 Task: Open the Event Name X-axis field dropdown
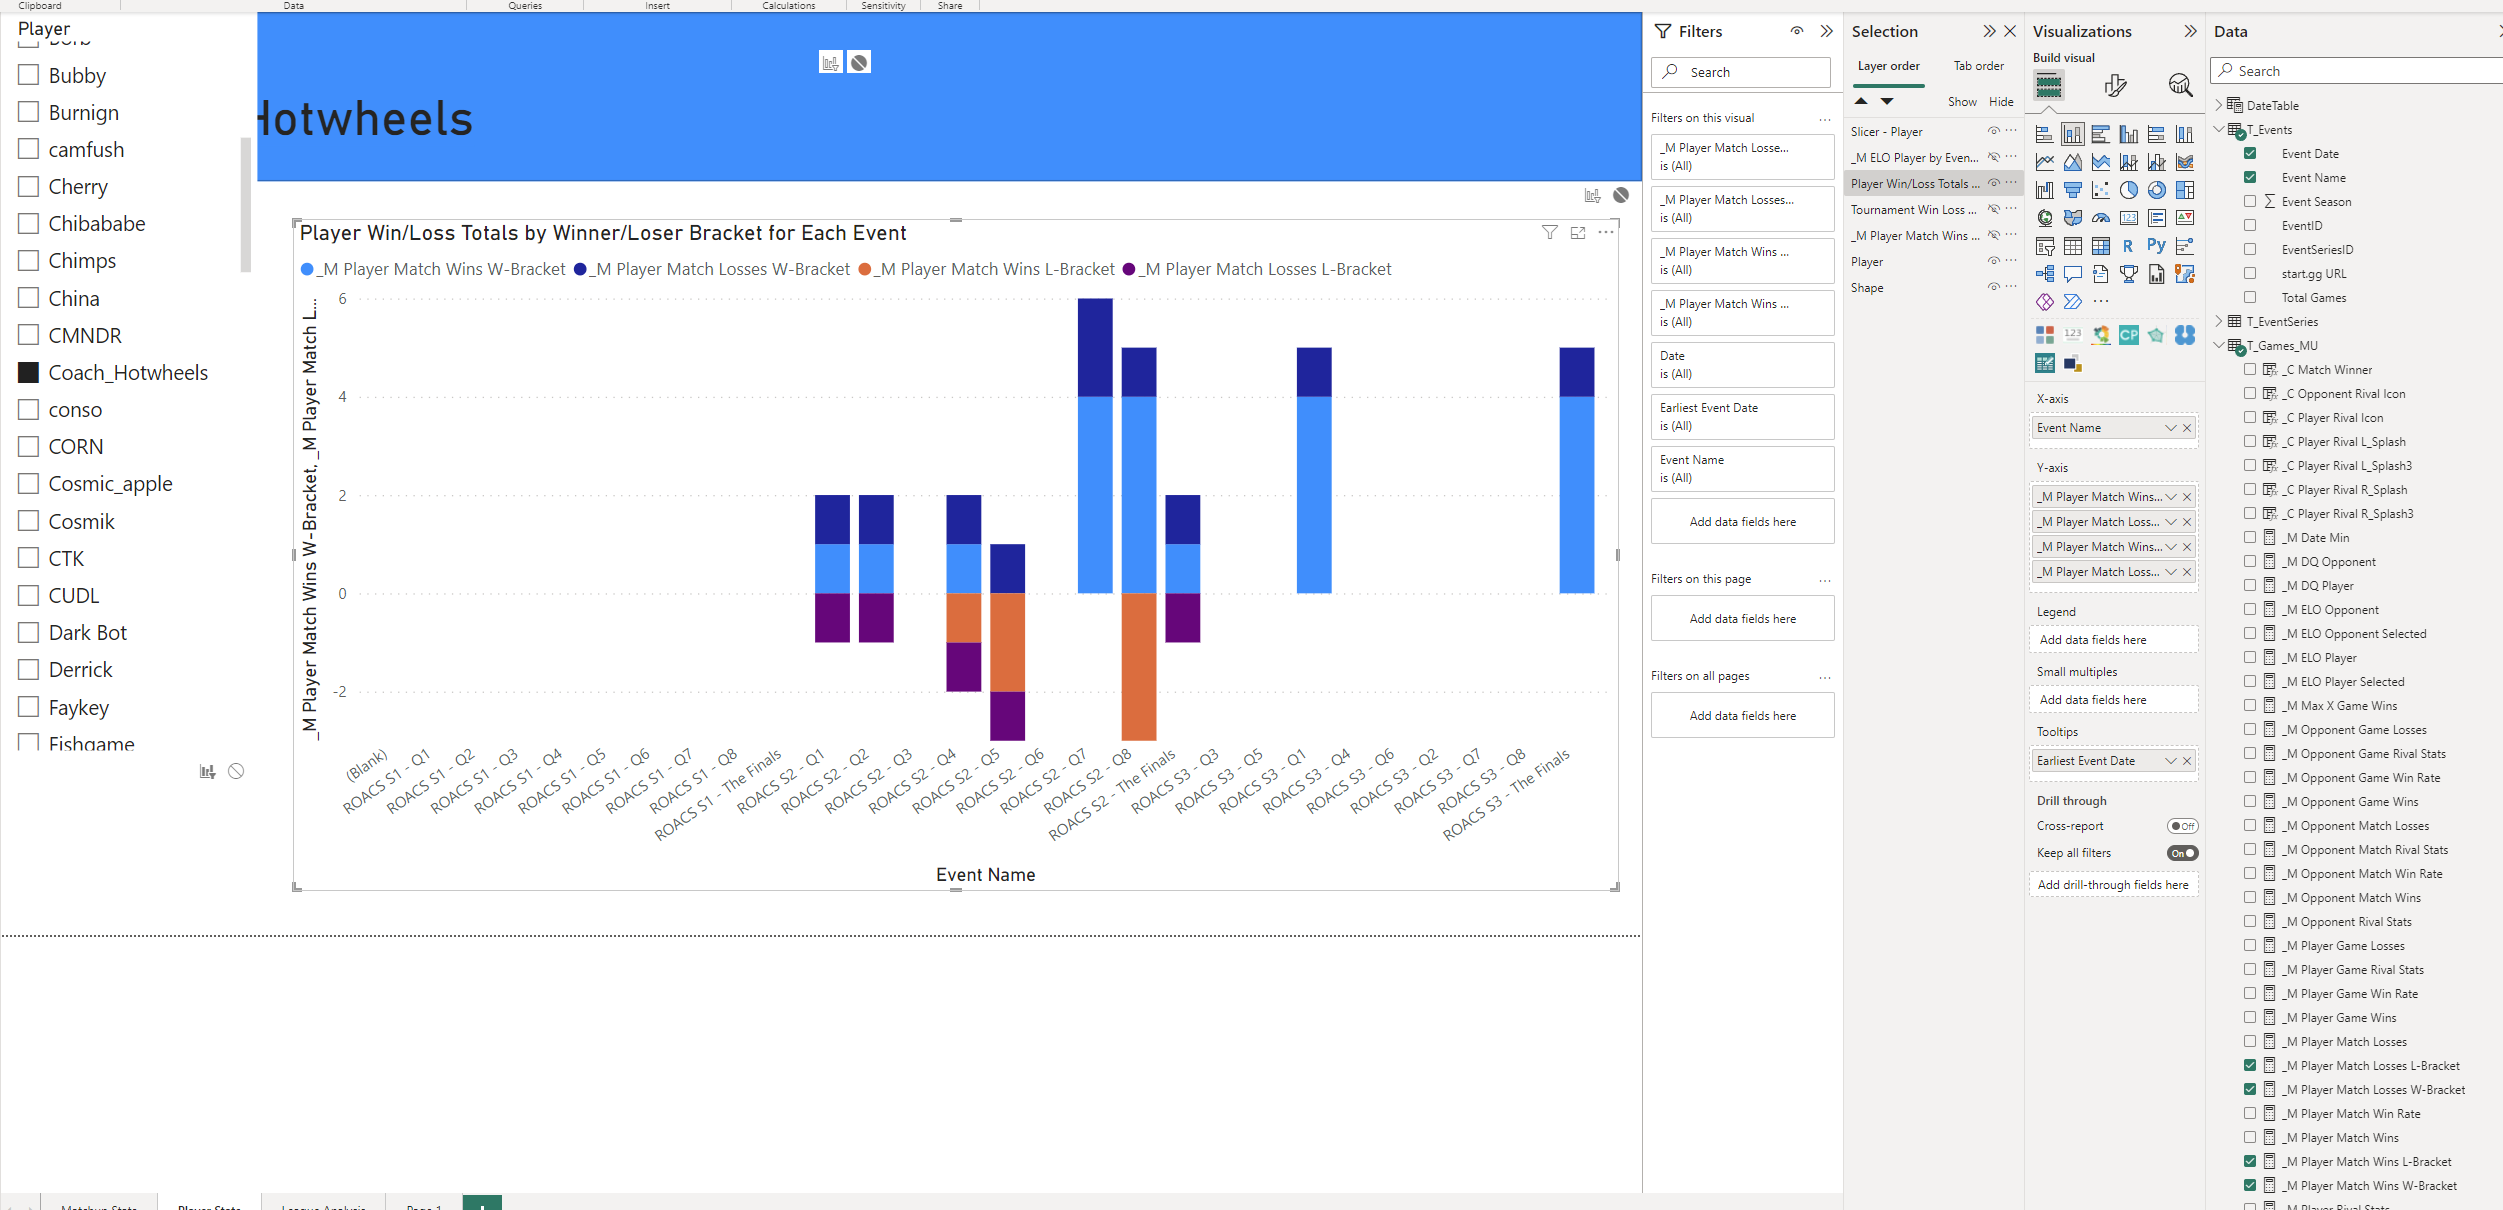click(x=2170, y=428)
